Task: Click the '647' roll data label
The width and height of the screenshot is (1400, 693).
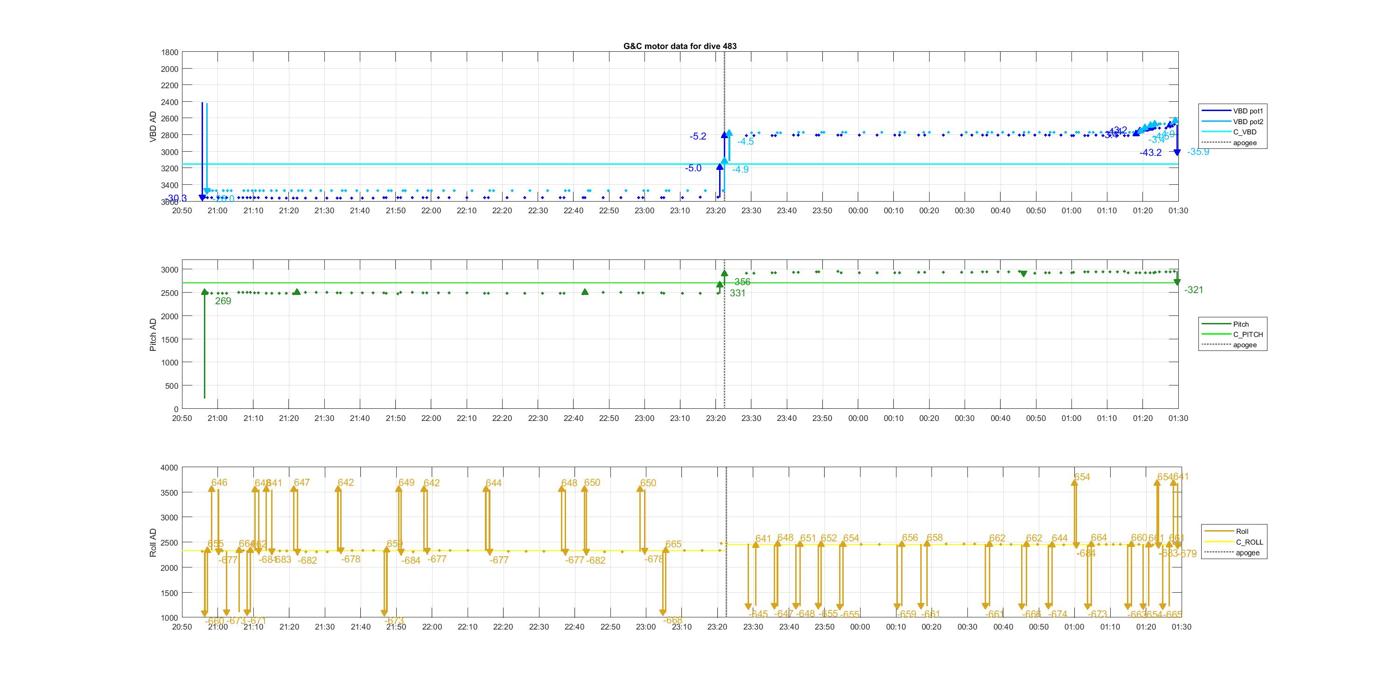Action: click(x=302, y=483)
